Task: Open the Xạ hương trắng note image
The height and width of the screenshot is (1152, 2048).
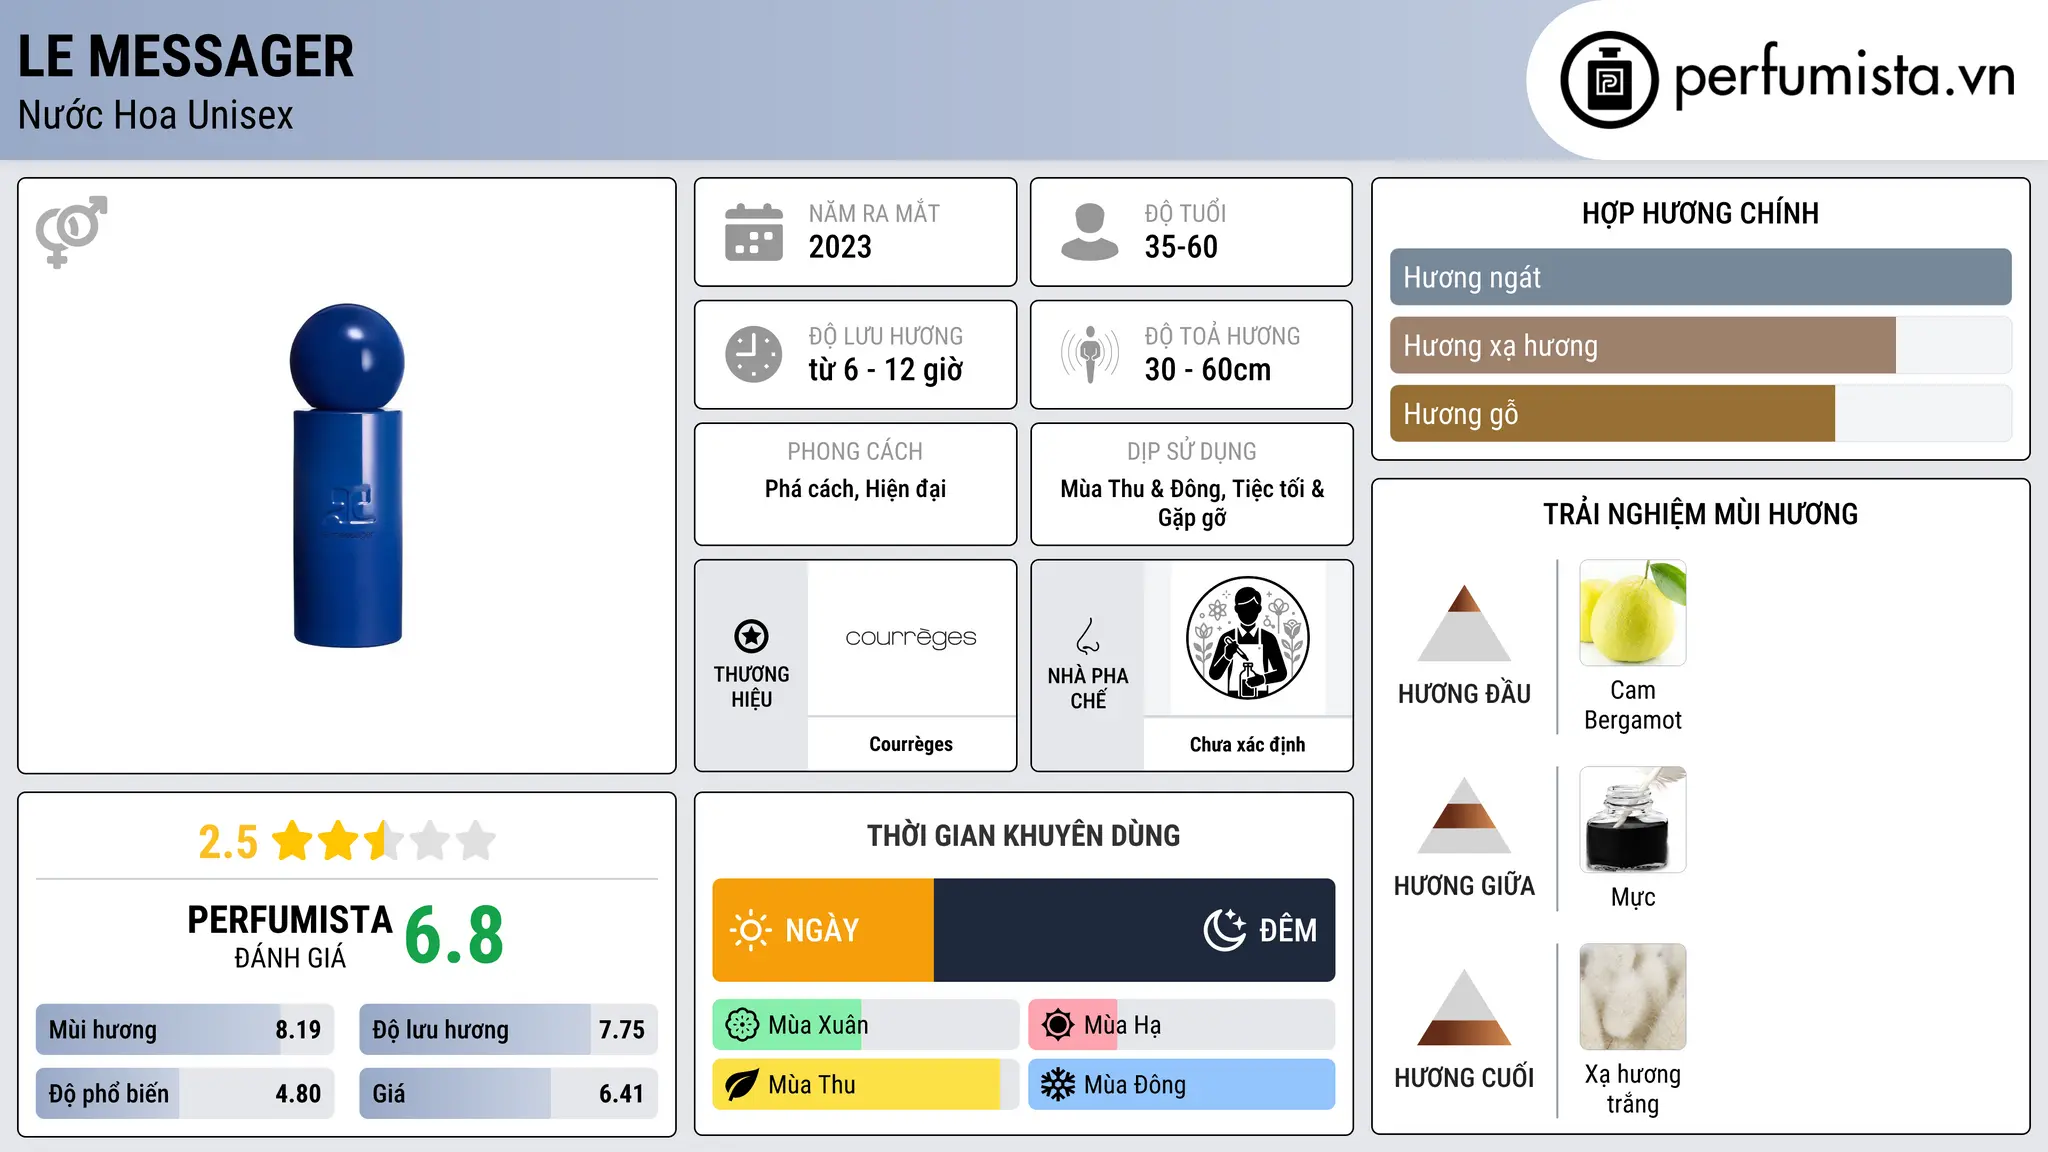Action: coord(1633,997)
